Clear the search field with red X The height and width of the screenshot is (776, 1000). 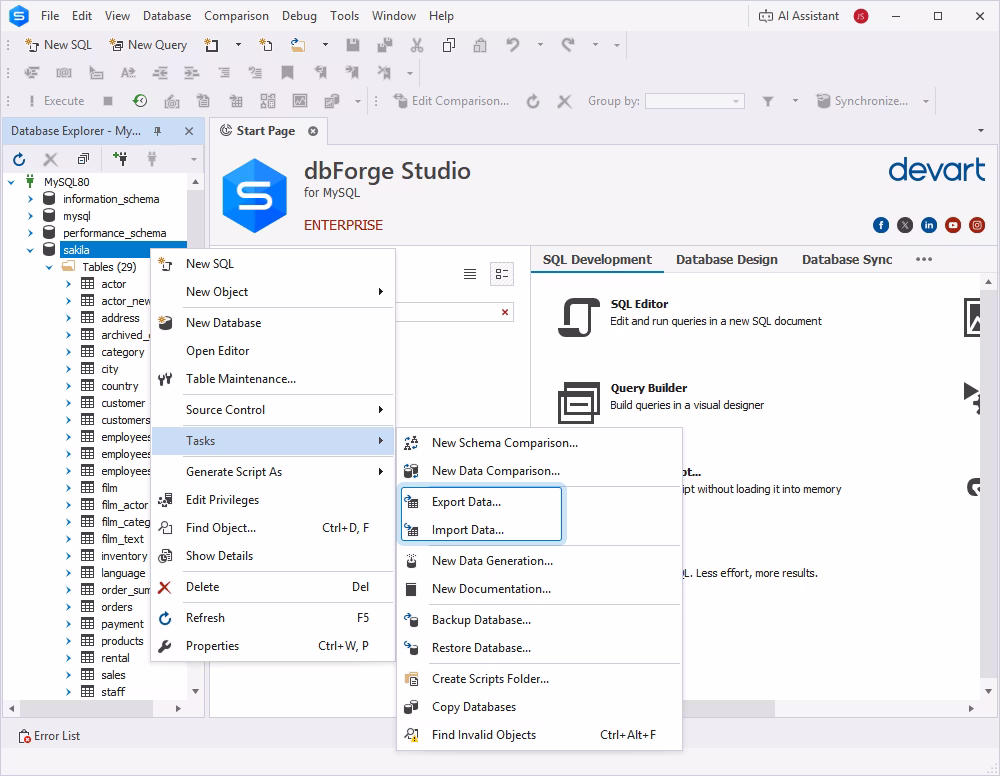pyautogui.click(x=504, y=312)
